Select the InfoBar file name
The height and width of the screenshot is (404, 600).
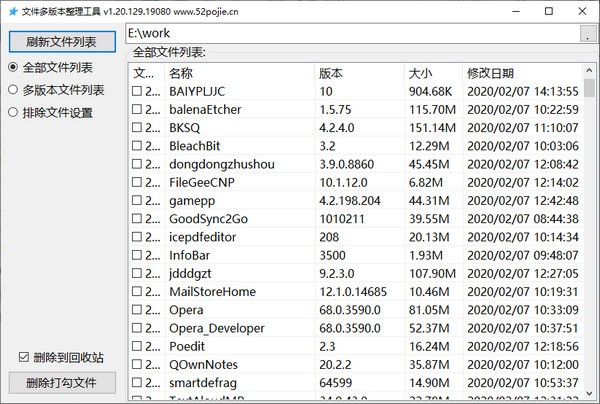point(189,256)
